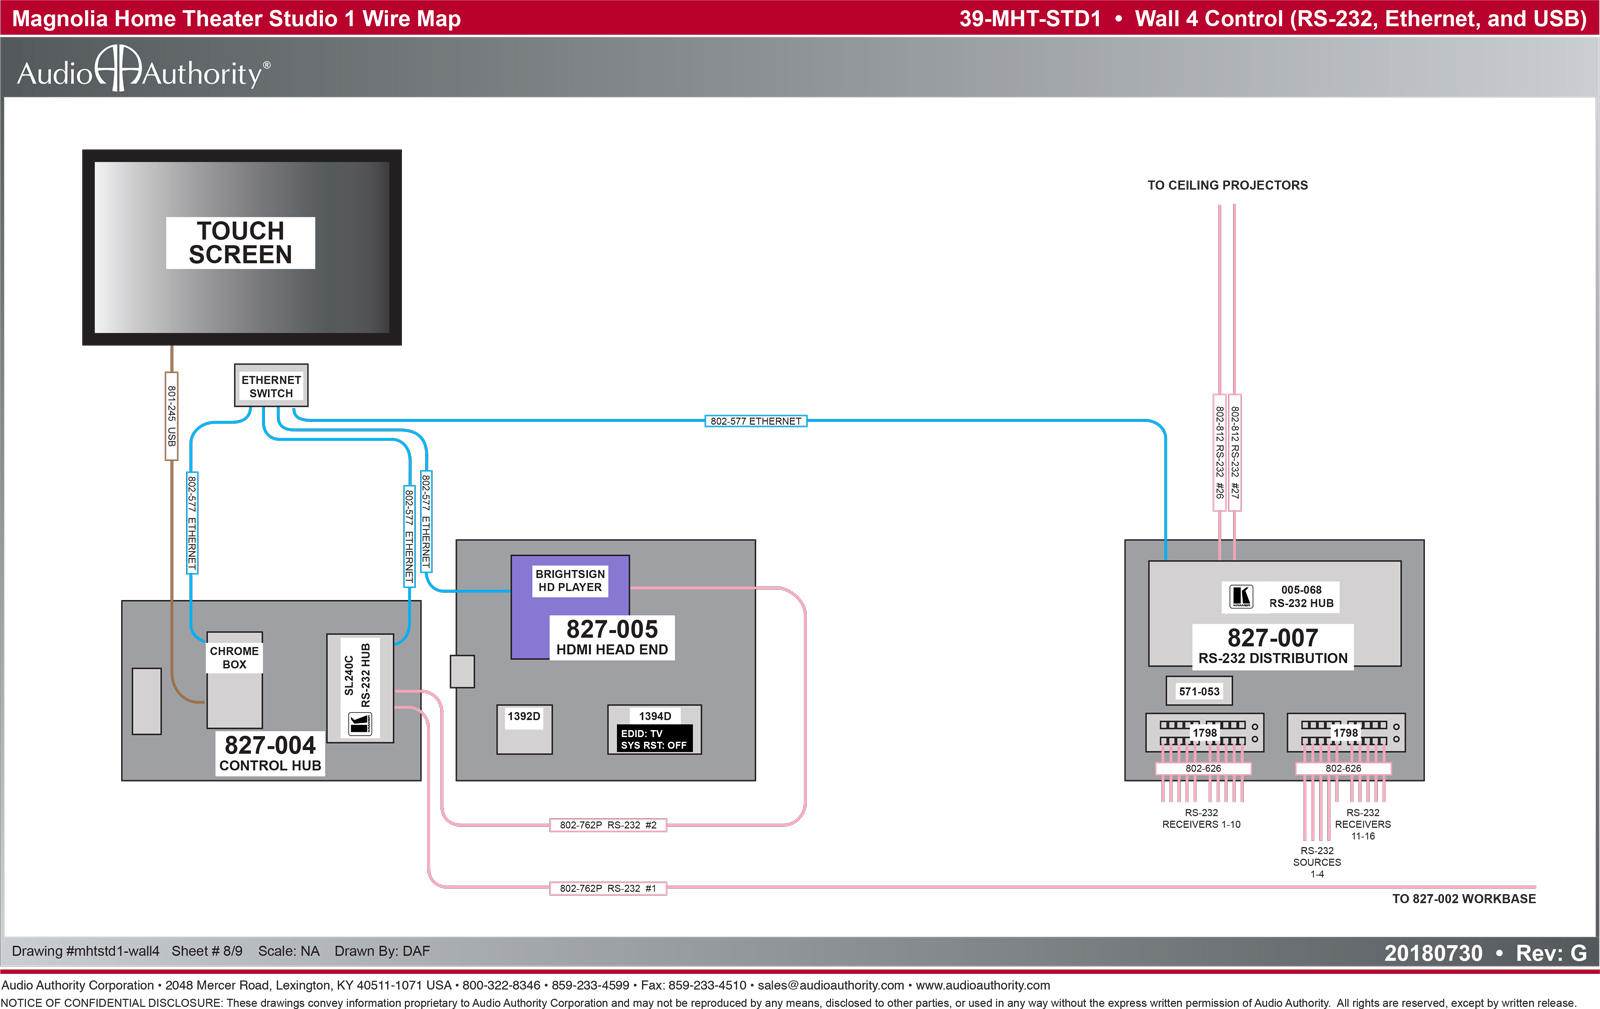The image size is (1600, 1009).
Task: Click the Scale: NA text
Action: 289,951
